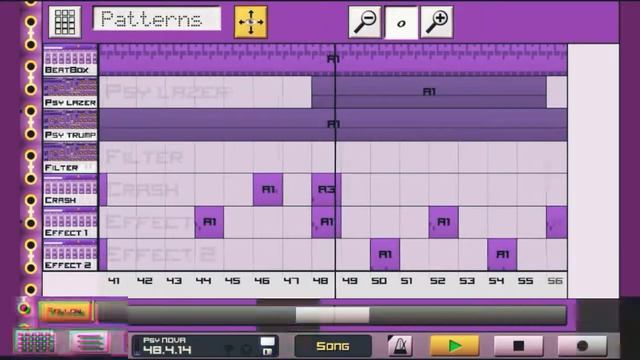Select the Psy Lazer track header
This screenshot has width=640, height=360.
point(71,93)
